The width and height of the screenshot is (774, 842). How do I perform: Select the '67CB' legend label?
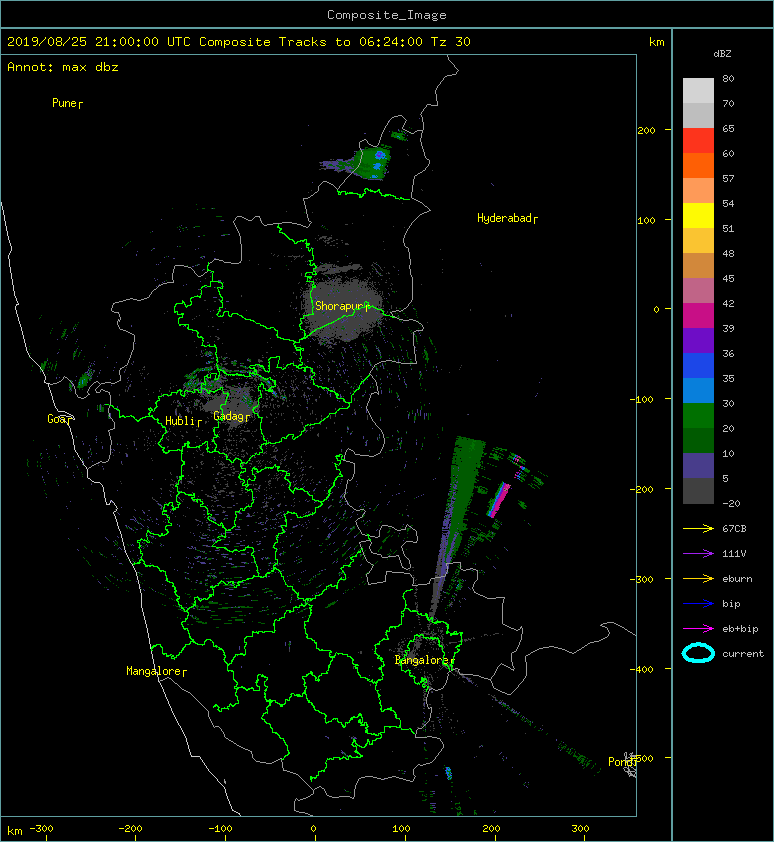[x=734, y=528]
